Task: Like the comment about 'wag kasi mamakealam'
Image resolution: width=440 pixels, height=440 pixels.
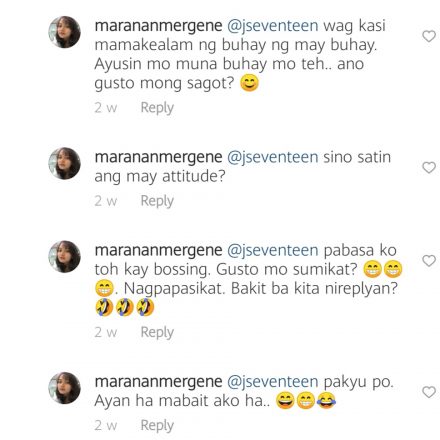Action: click(x=429, y=36)
